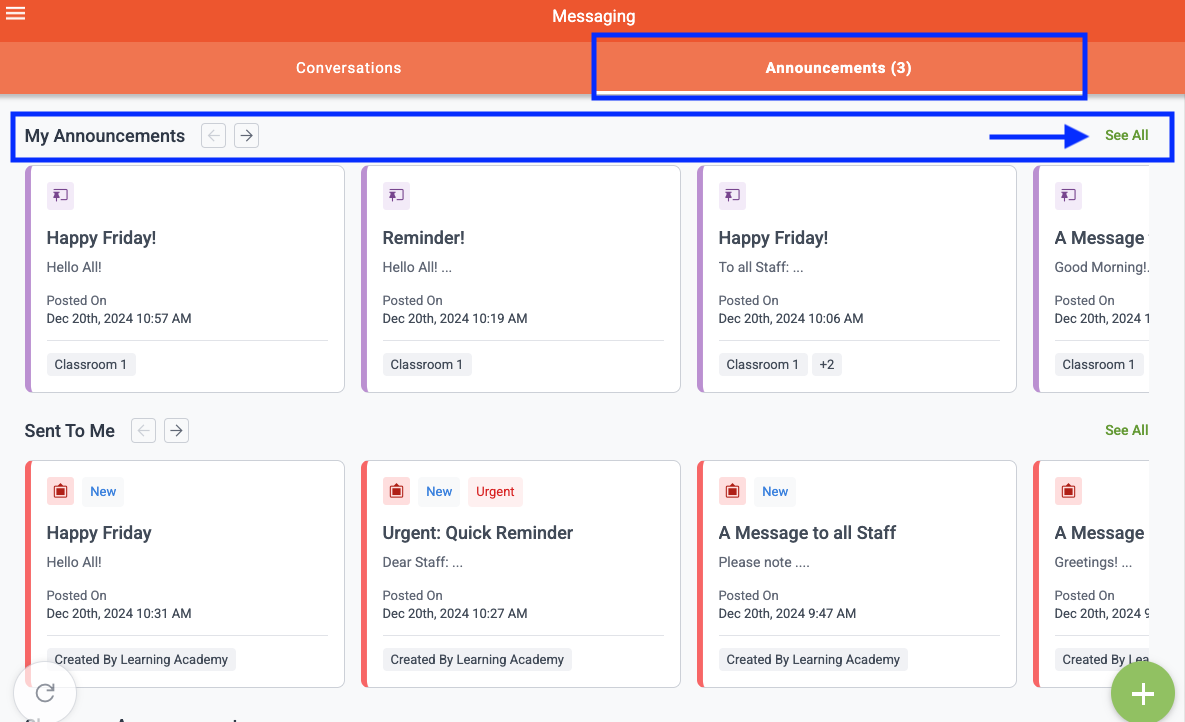The width and height of the screenshot is (1185, 722).
Task: Click New badge on Happy Friday card
Action: click(x=103, y=491)
